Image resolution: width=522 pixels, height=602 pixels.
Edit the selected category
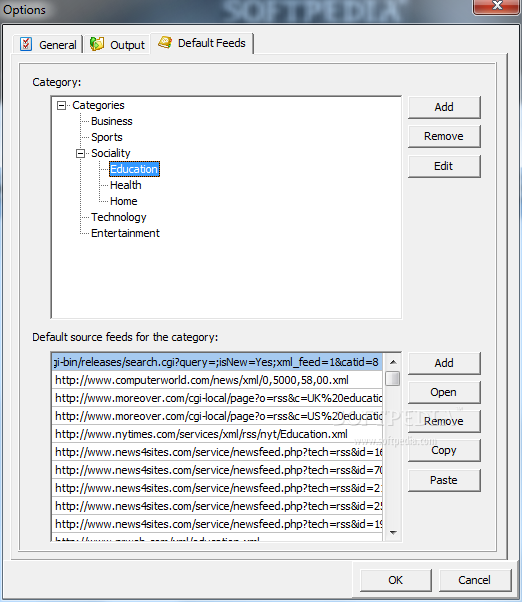coord(444,166)
